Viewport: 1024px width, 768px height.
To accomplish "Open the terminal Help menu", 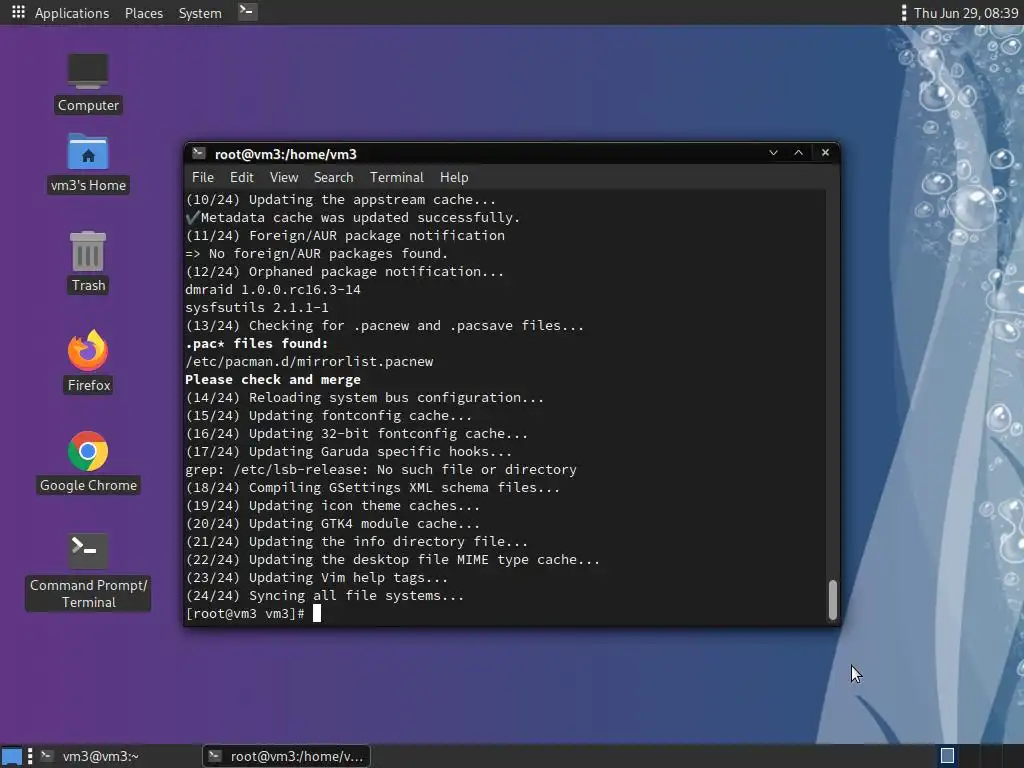I will coord(454,178).
